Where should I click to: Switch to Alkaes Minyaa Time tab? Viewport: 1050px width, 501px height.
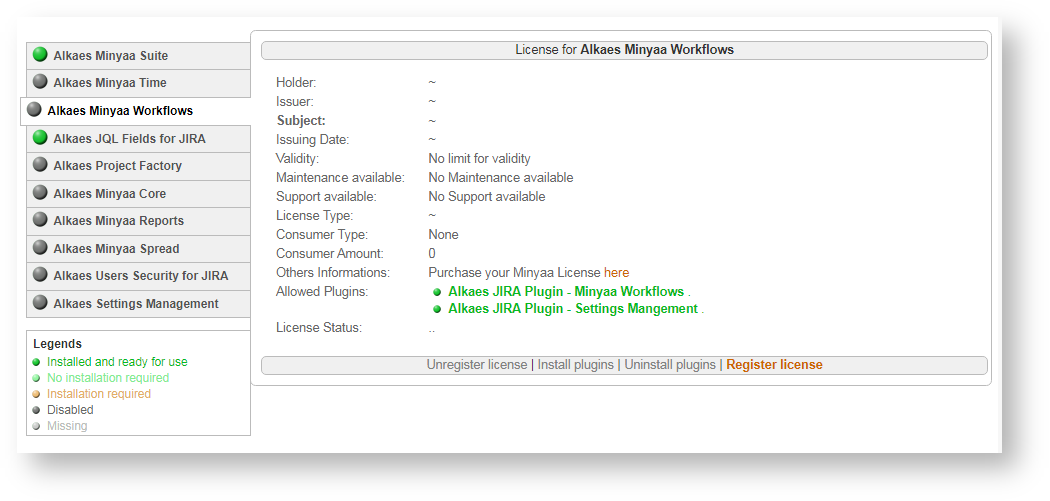tap(139, 83)
